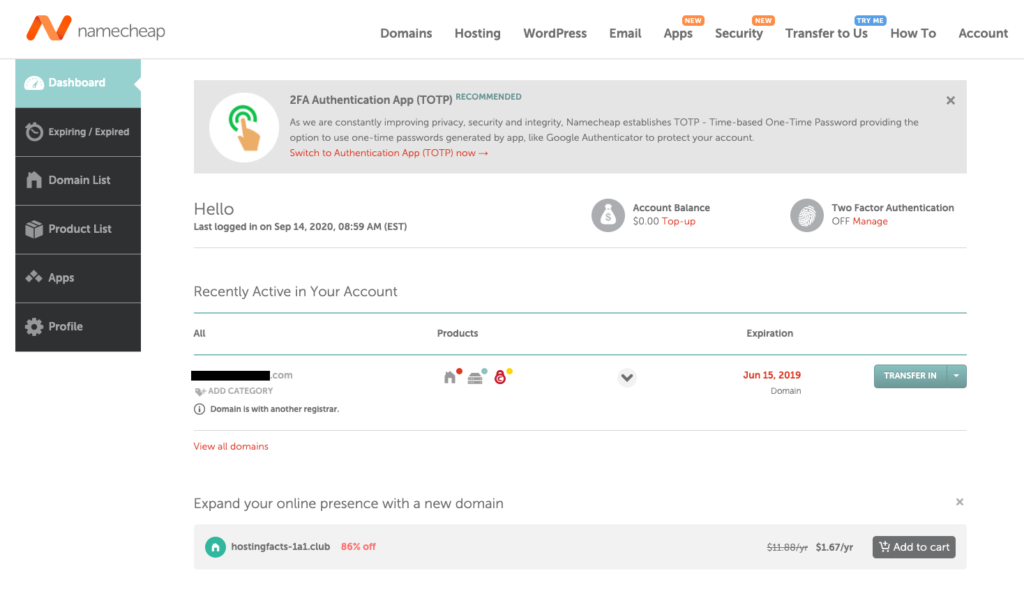Select the domain house icon with red badge
The width and height of the screenshot is (1024, 589).
tap(450, 375)
